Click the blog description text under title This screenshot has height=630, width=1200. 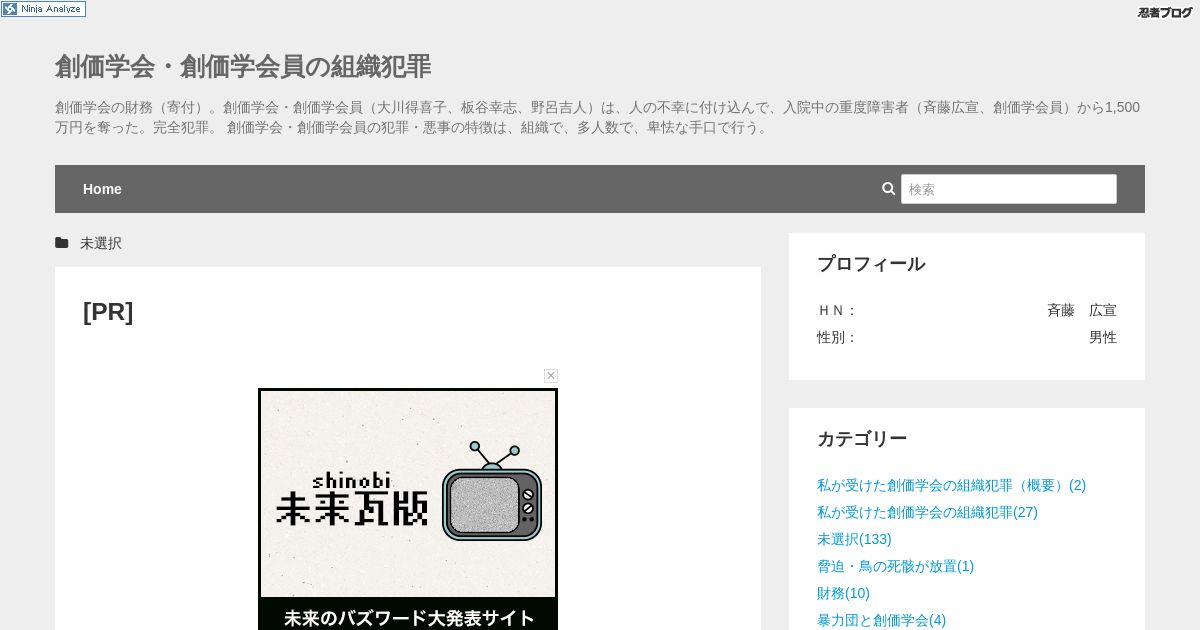click(597, 117)
